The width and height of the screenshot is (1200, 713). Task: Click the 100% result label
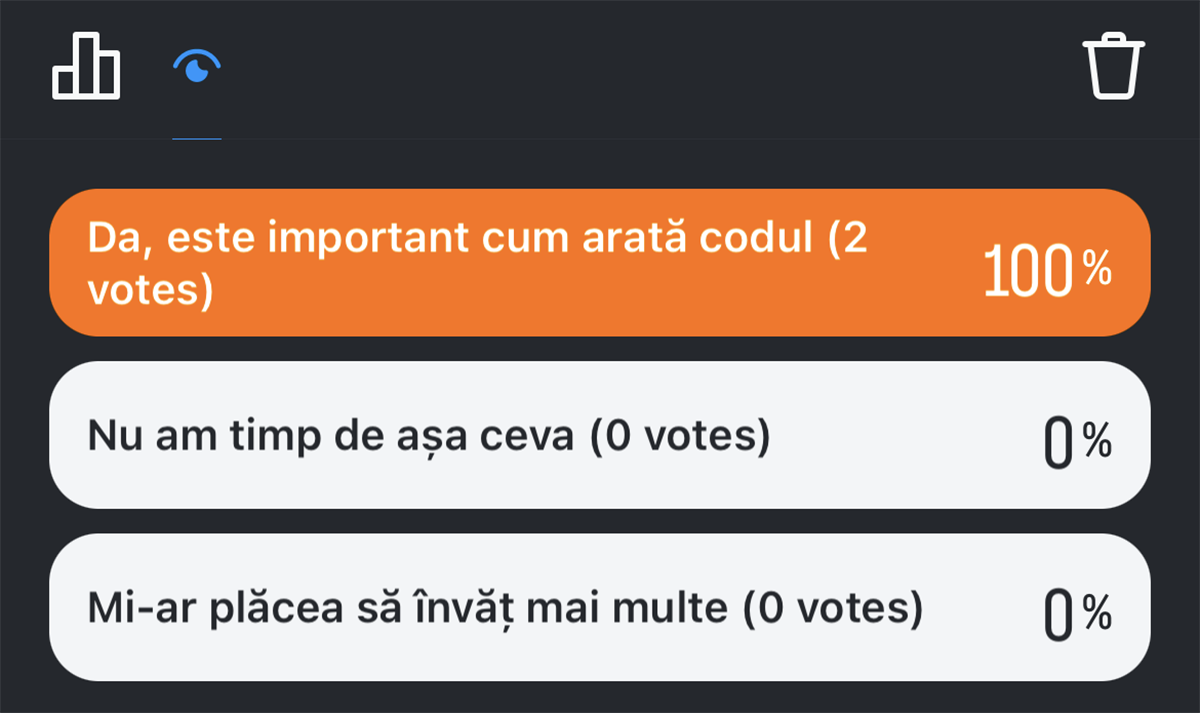[x=1046, y=270]
